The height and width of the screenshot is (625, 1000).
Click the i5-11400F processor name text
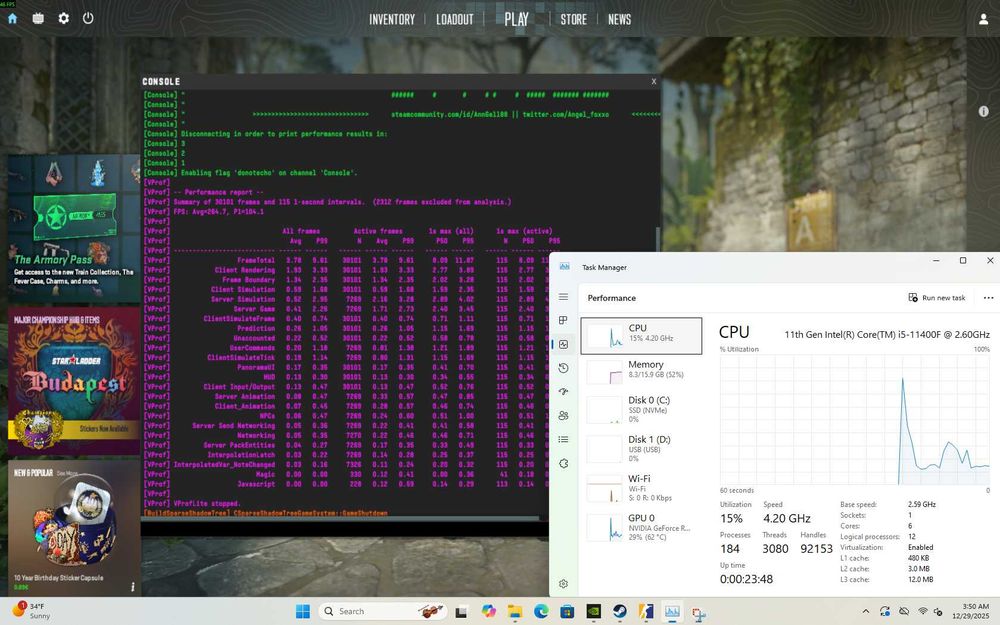click(x=886, y=334)
